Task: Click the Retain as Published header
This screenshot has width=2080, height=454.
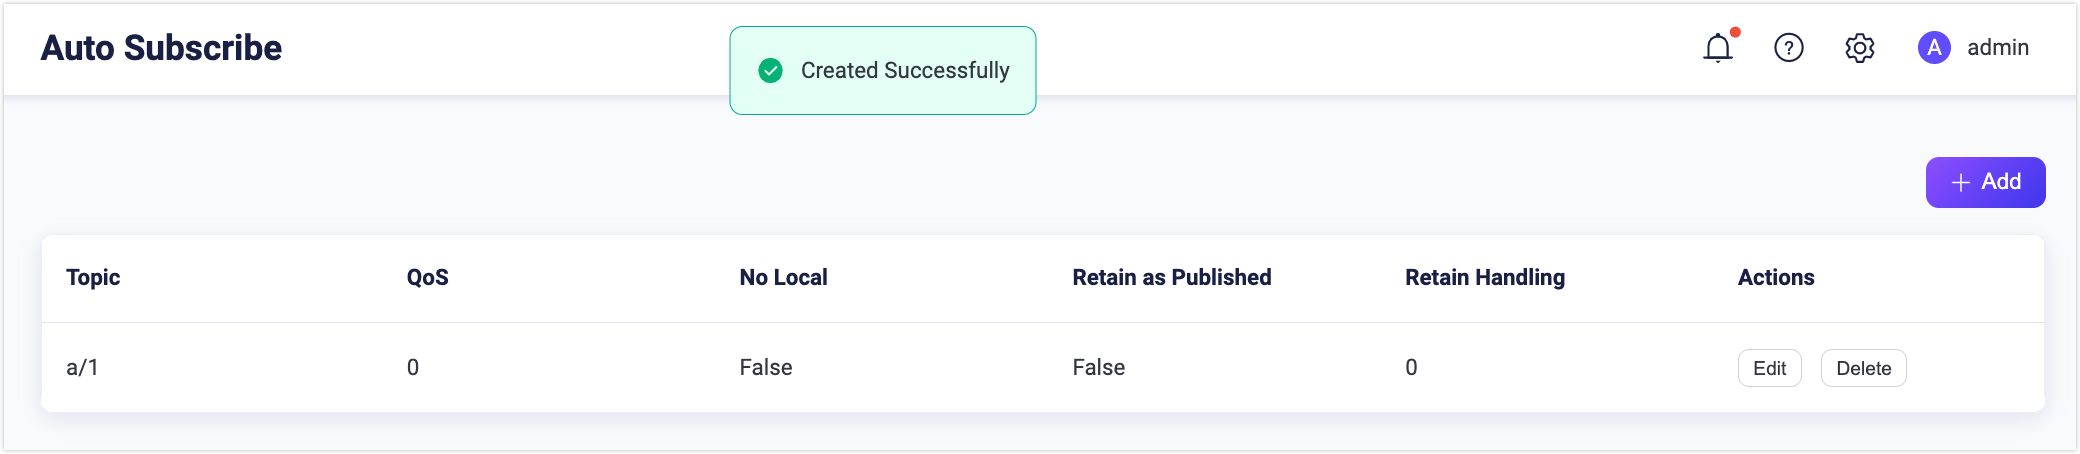Action: [1171, 278]
